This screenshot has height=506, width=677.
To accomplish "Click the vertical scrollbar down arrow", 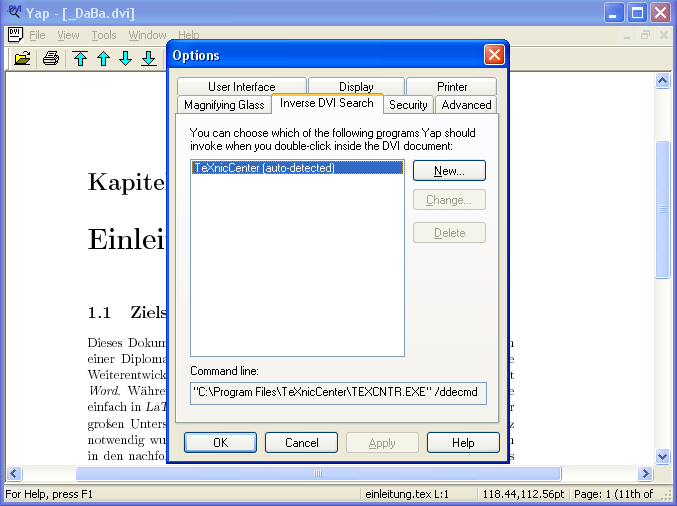I will pyautogui.click(x=662, y=456).
